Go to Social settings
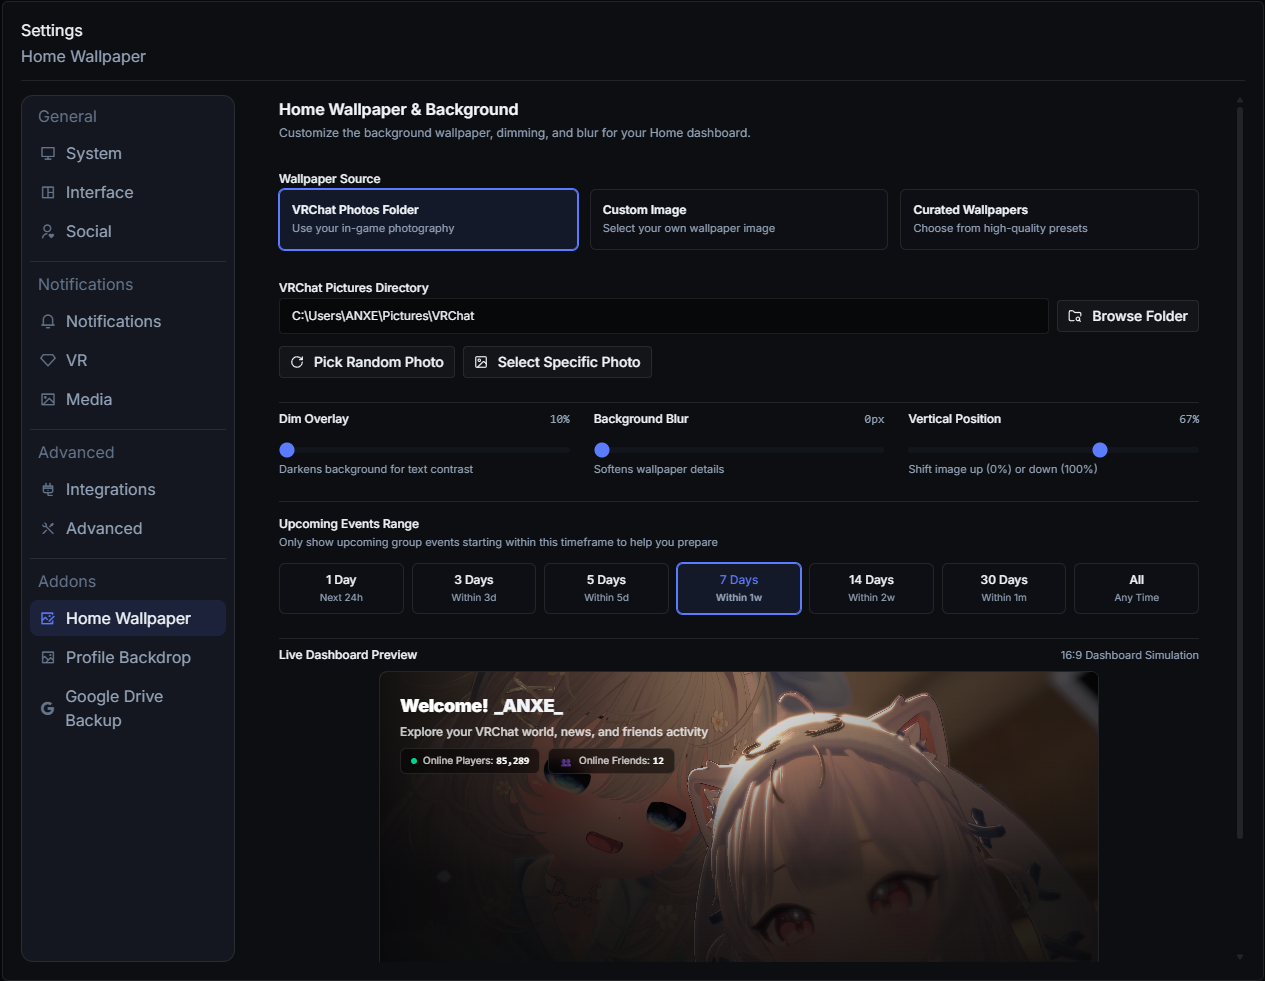Image resolution: width=1265 pixels, height=981 pixels. coord(128,231)
